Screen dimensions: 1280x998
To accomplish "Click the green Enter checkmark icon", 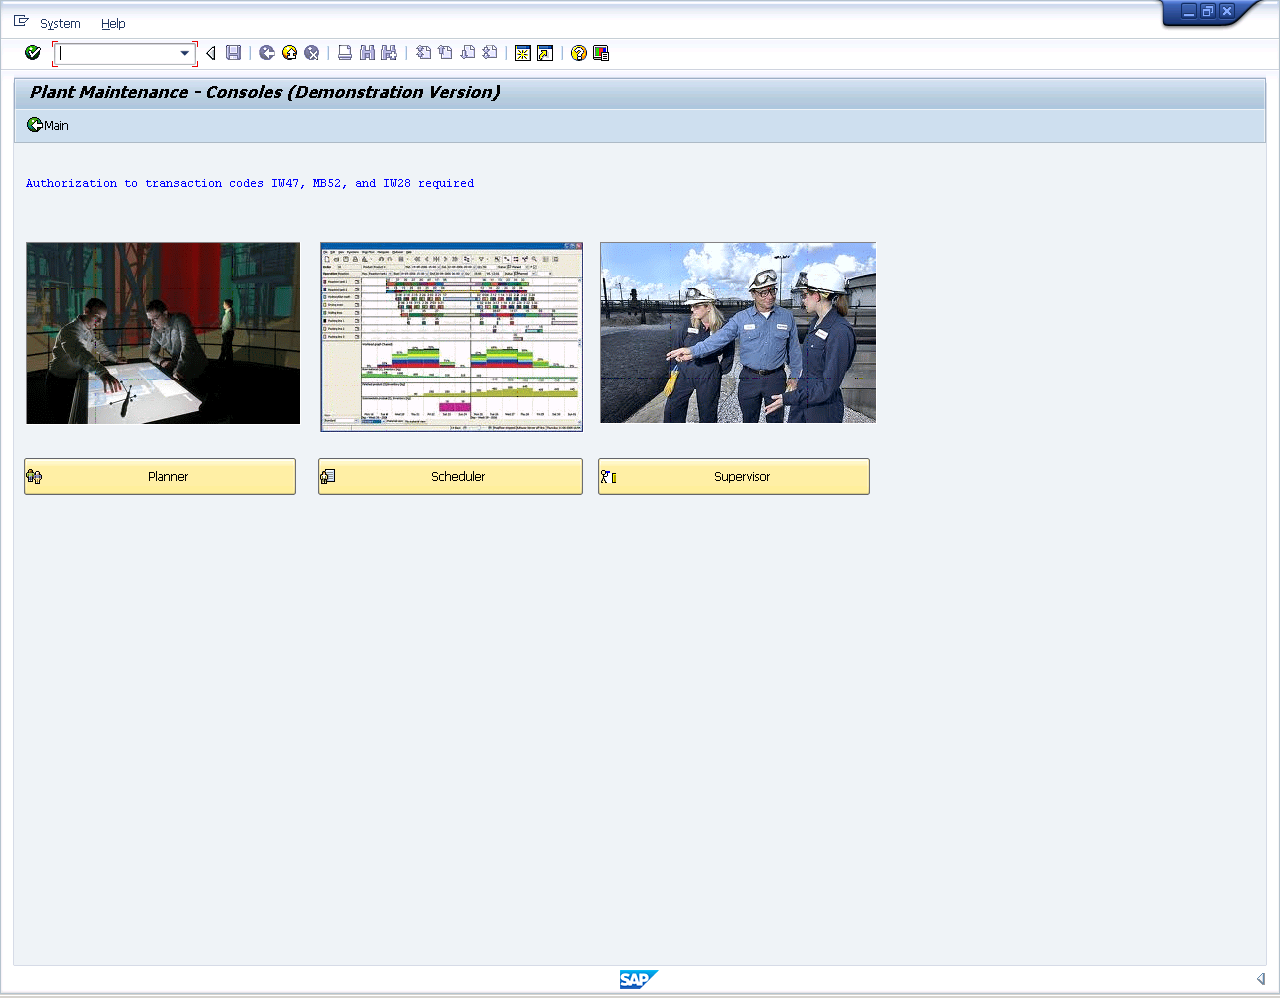I will pyautogui.click(x=33, y=53).
